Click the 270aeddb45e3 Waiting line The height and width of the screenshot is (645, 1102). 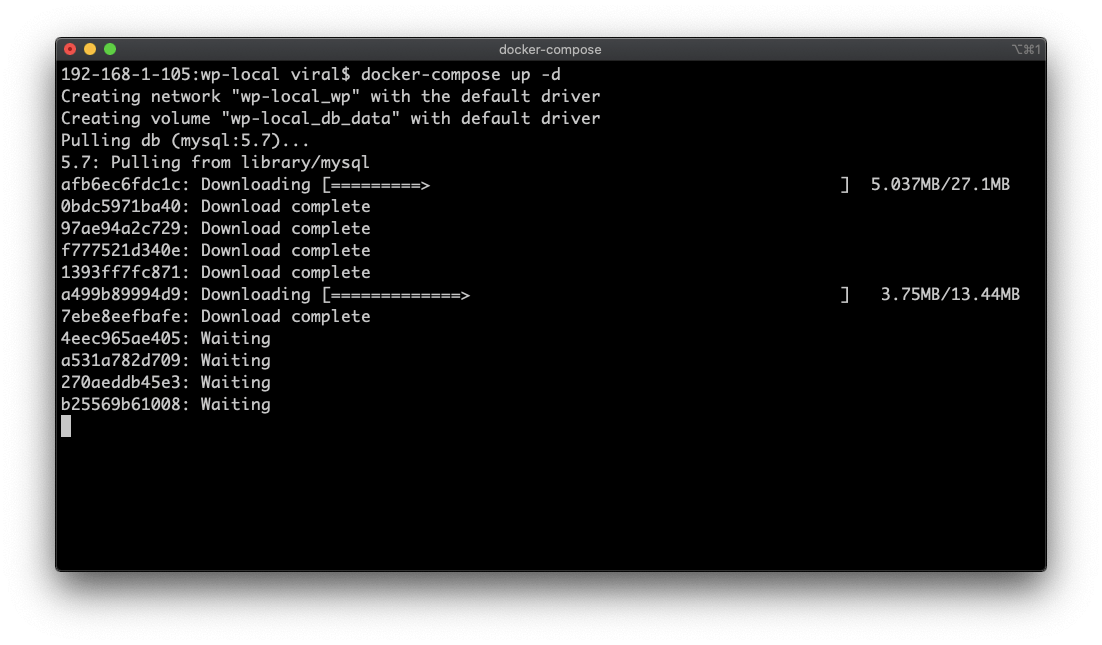166,382
